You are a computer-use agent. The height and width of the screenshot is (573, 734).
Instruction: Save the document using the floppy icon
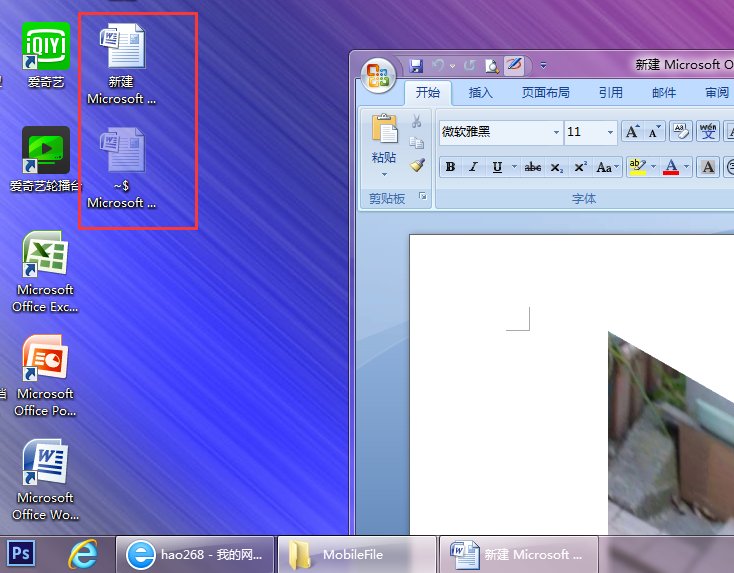point(416,66)
